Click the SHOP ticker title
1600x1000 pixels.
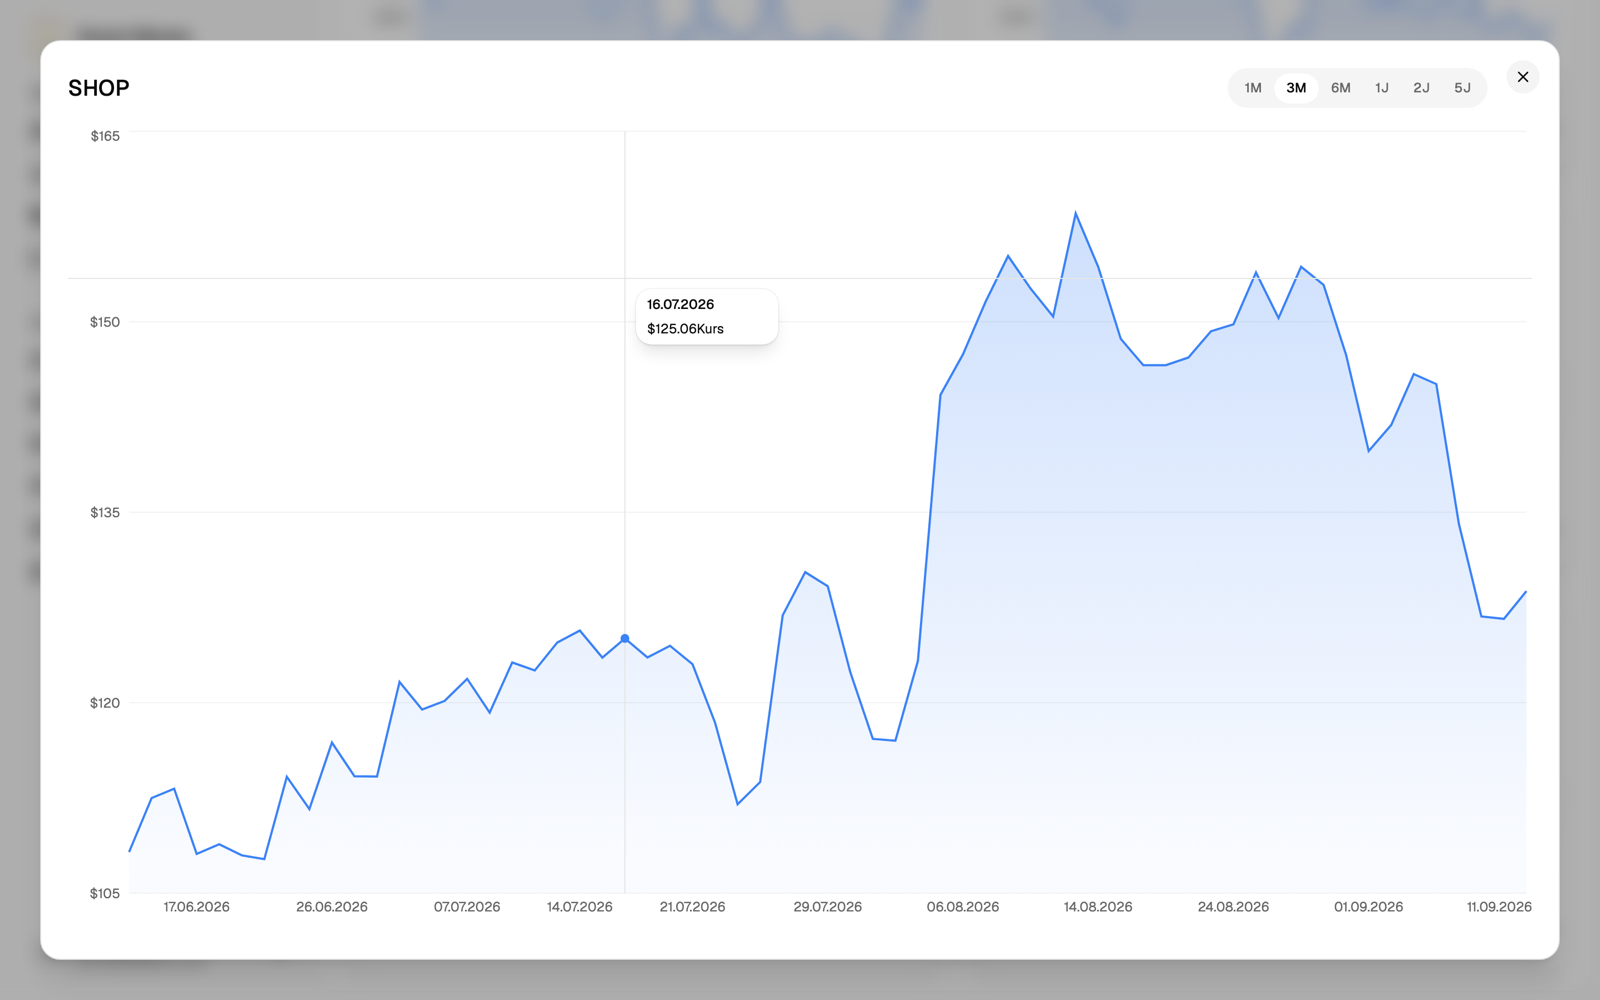click(99, 88)
